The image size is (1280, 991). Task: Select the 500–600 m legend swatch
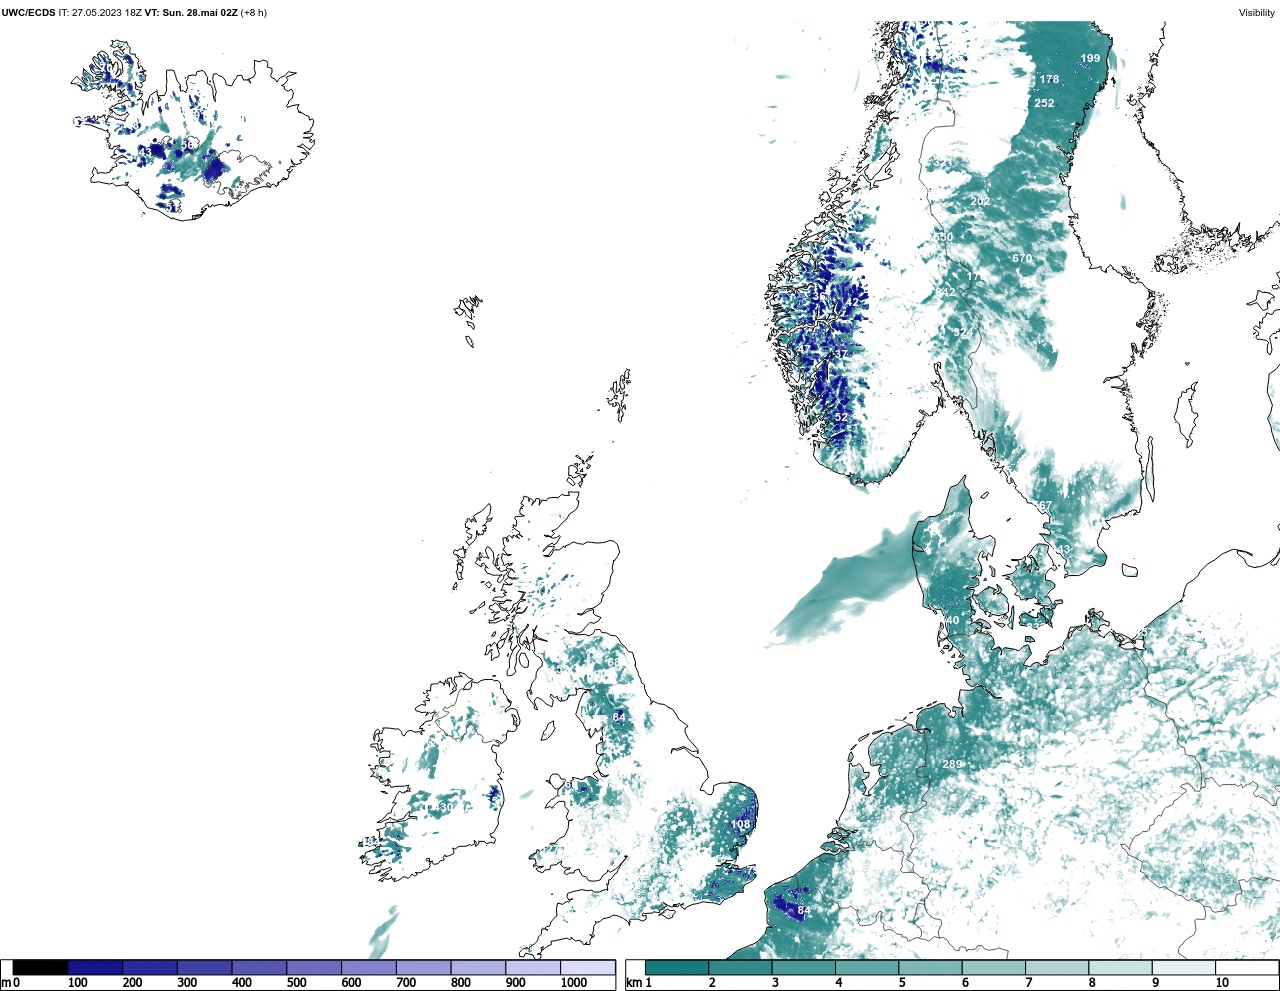314,967
